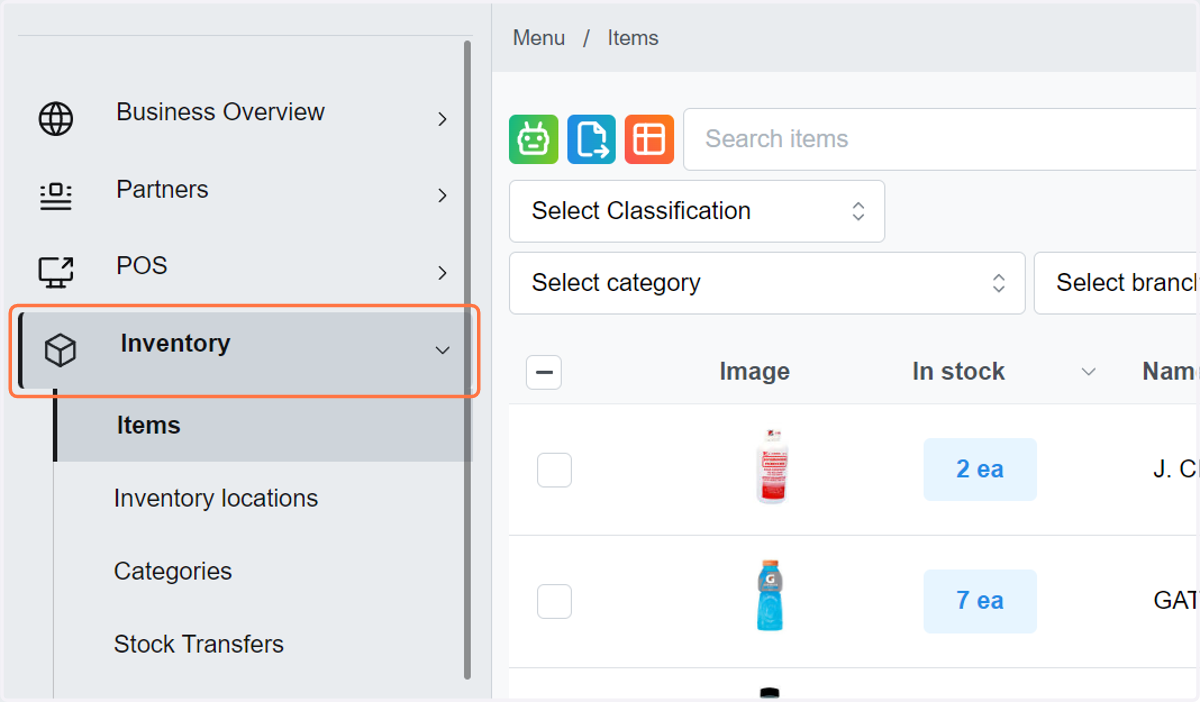Open the Stock Transfers submenu entry
The height and width of the screenshot is (702, 1200).
point(199,644)
